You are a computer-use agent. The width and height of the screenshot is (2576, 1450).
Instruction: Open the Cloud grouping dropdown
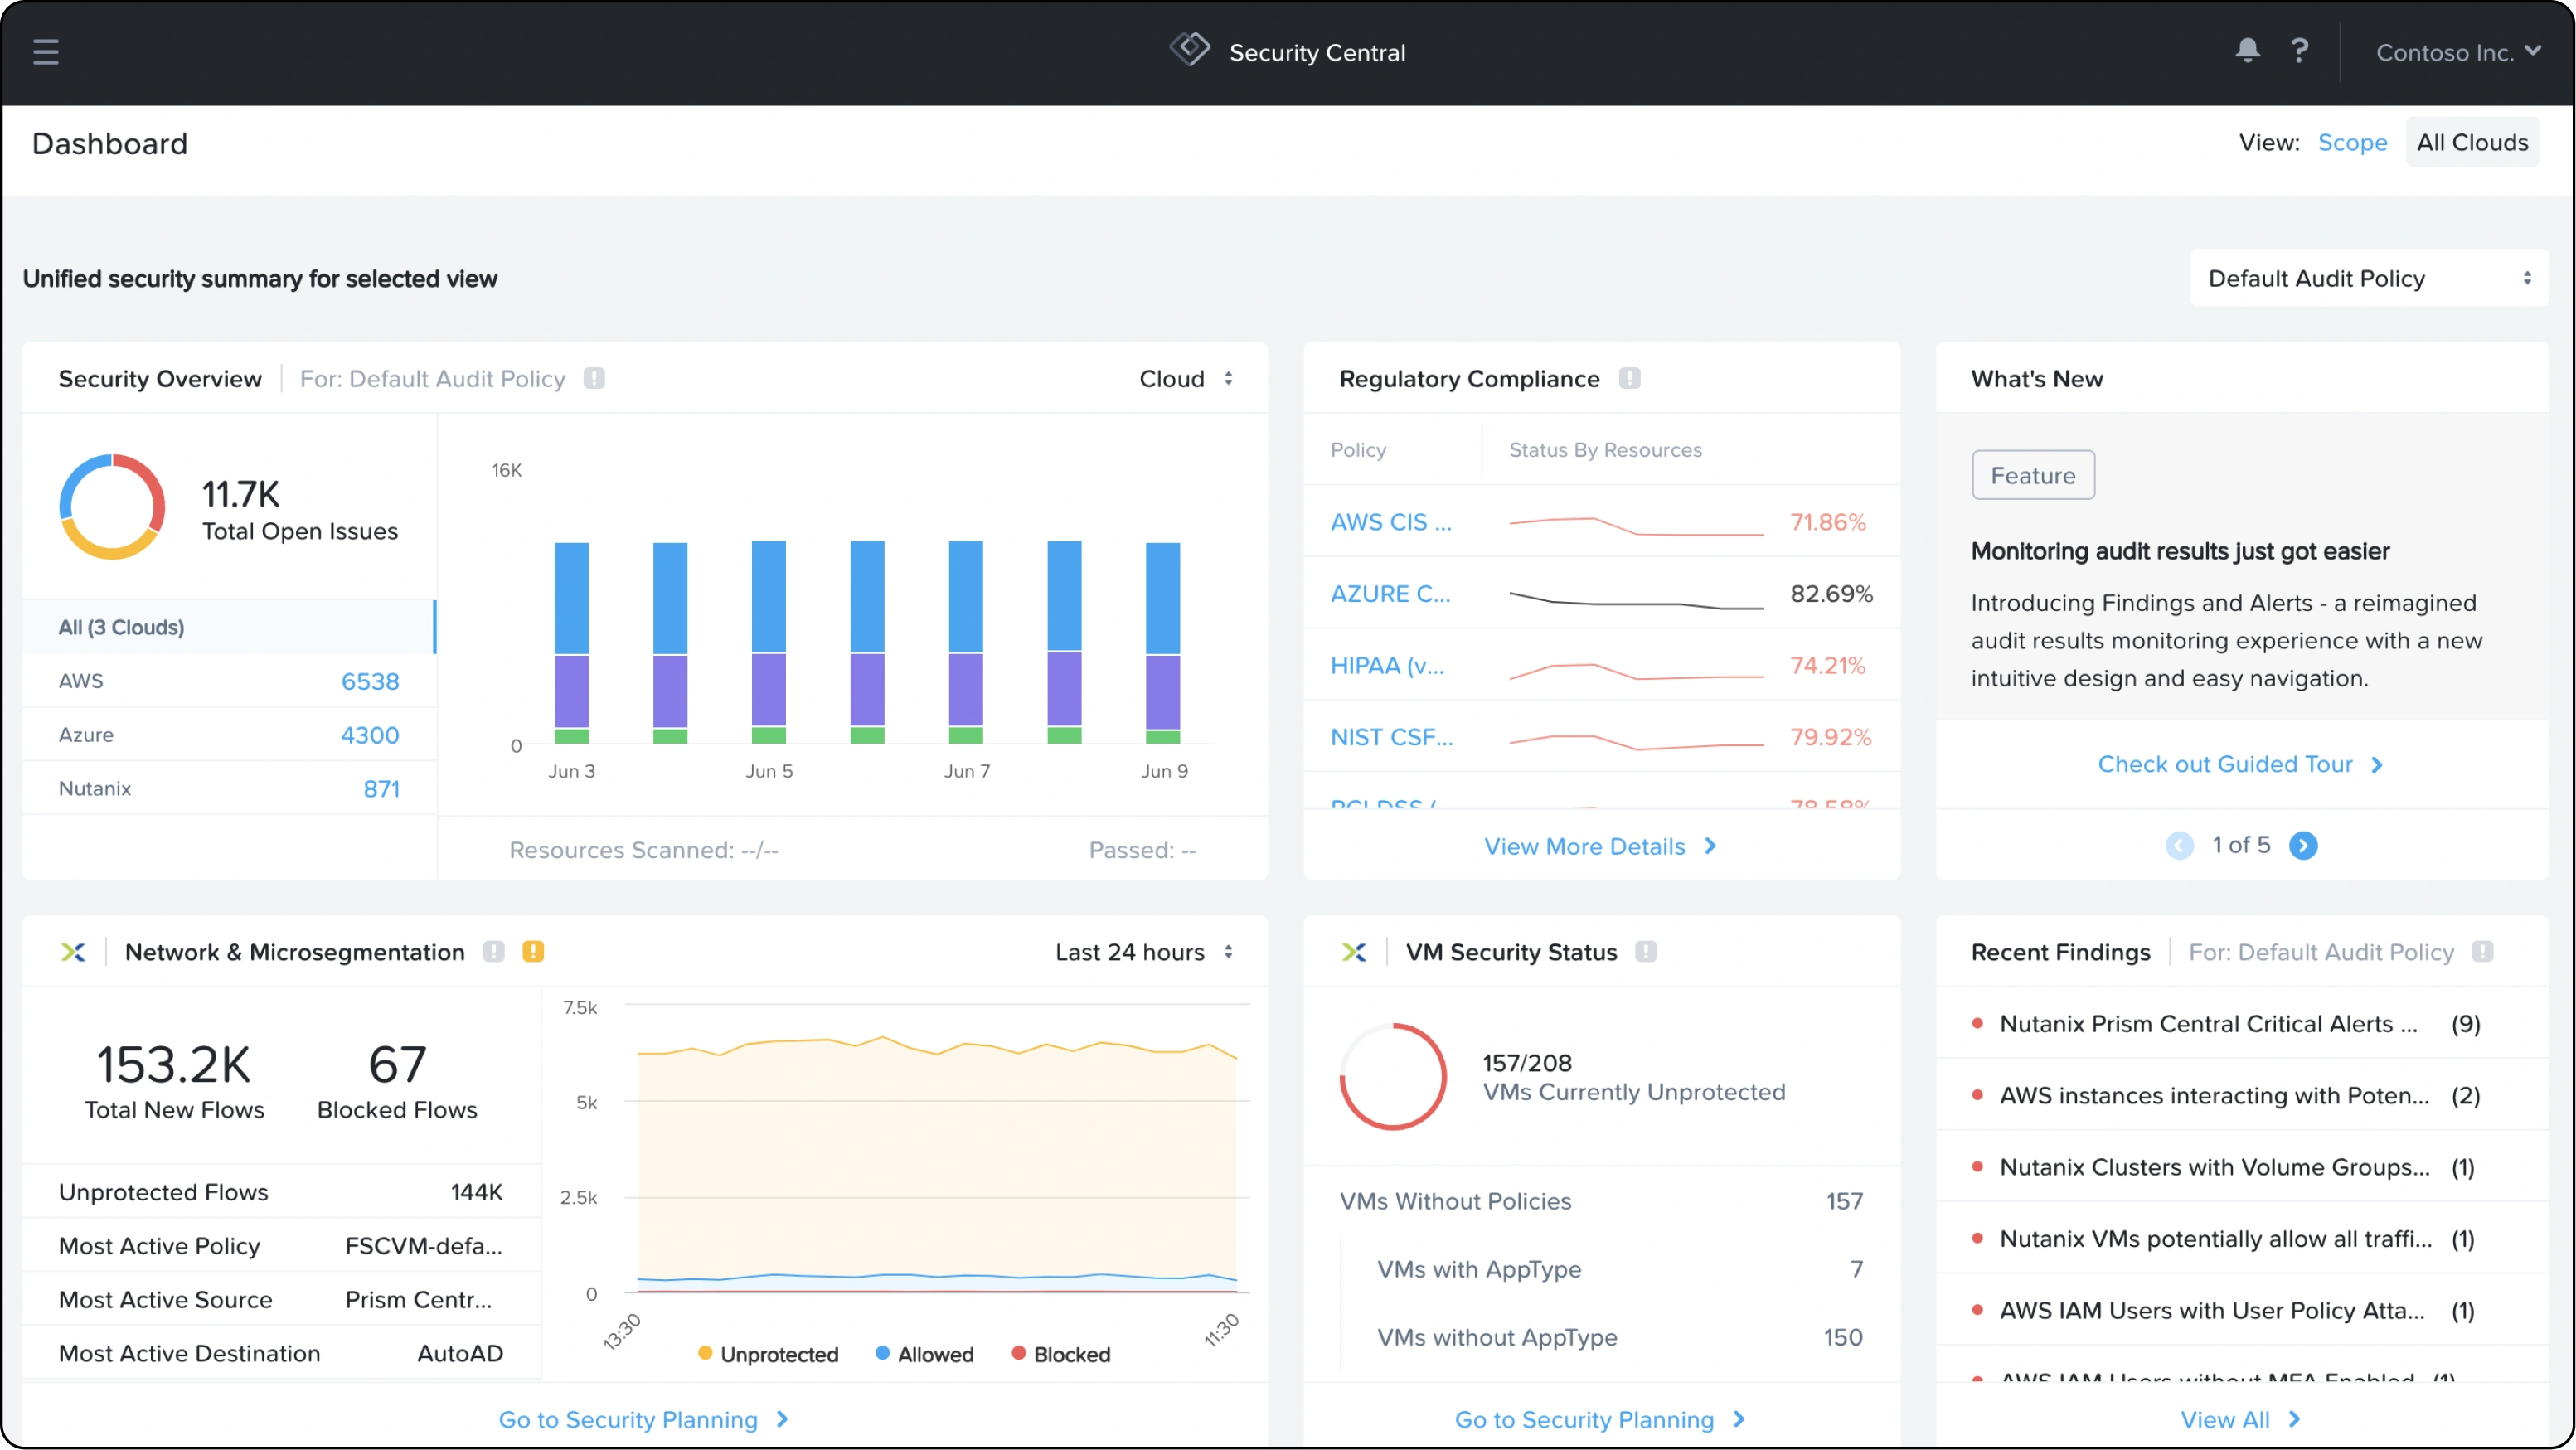tap(1186, 379)
